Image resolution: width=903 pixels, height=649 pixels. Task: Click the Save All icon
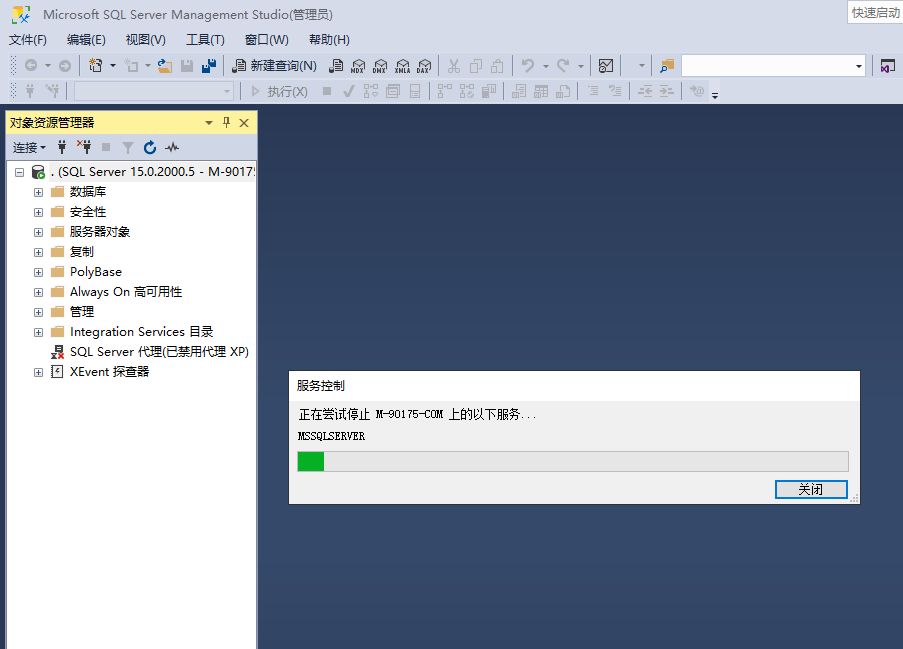coord(209,66)
